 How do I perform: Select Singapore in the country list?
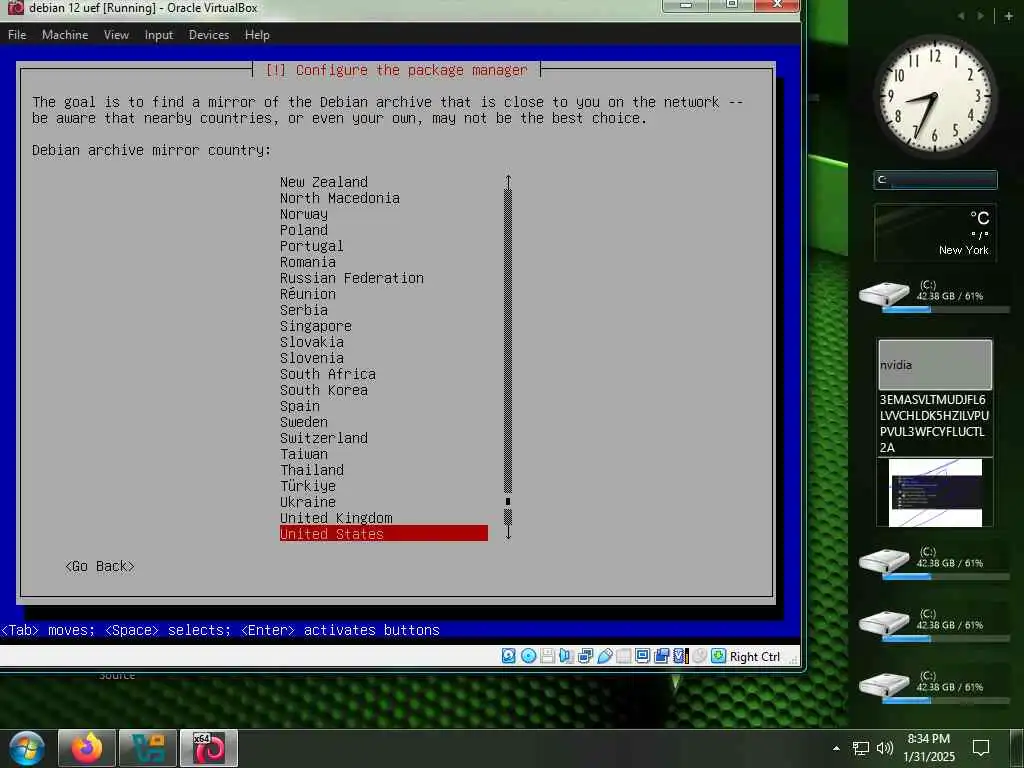[x=315, y=326]
